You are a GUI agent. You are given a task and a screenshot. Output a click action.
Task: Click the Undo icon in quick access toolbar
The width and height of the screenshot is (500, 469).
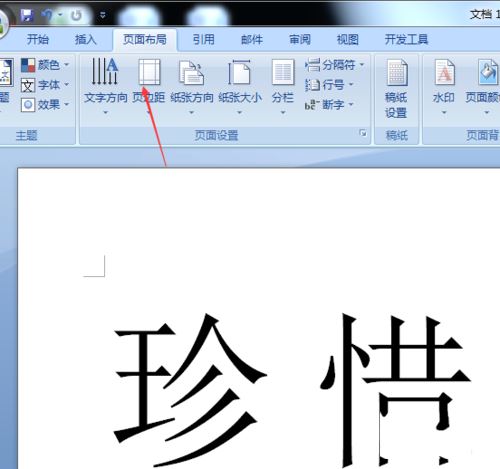click(x=47, y=15)
